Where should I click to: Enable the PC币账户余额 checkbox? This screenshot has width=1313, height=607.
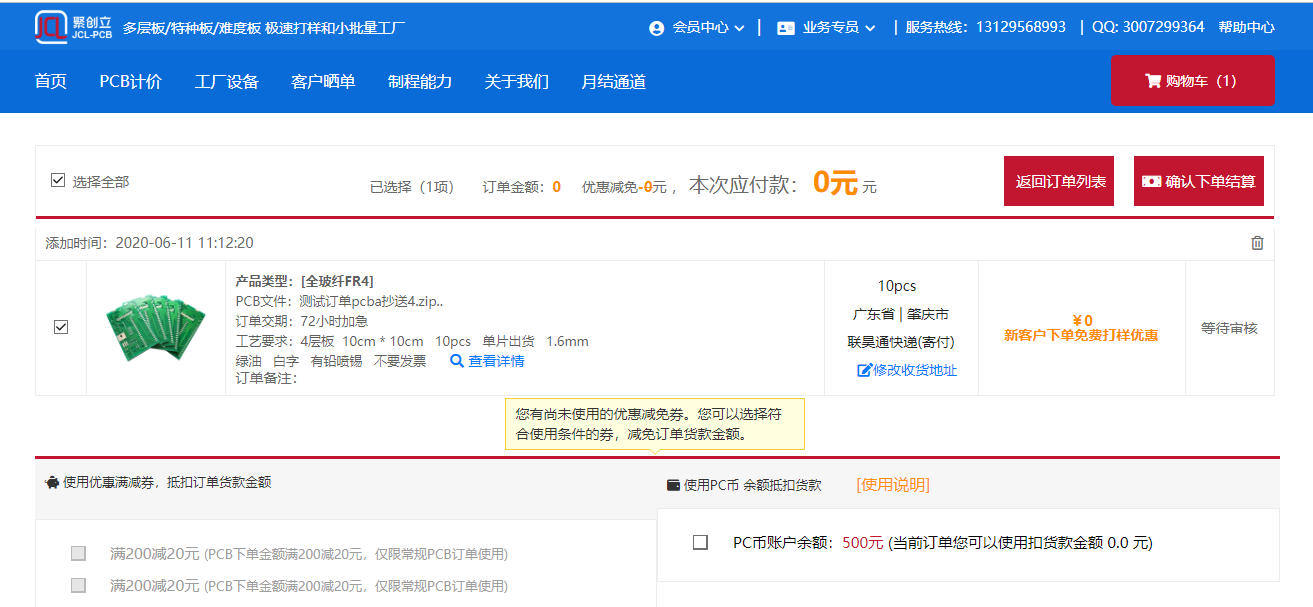[x=700, y=542]
